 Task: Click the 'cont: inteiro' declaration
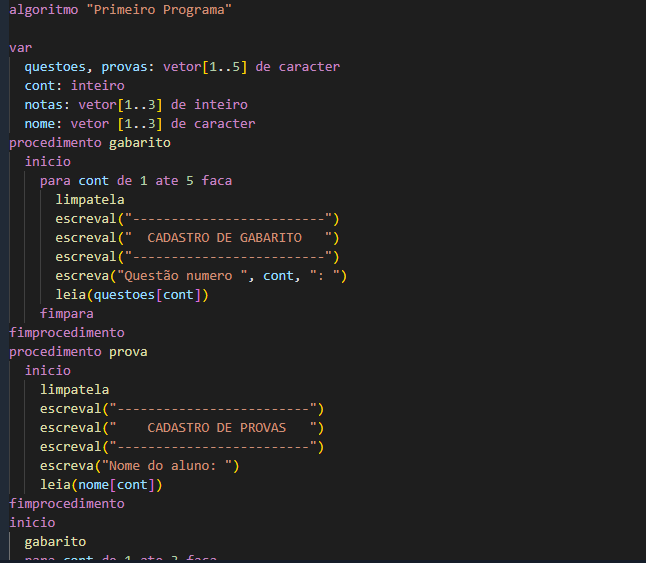pos(74,86)
